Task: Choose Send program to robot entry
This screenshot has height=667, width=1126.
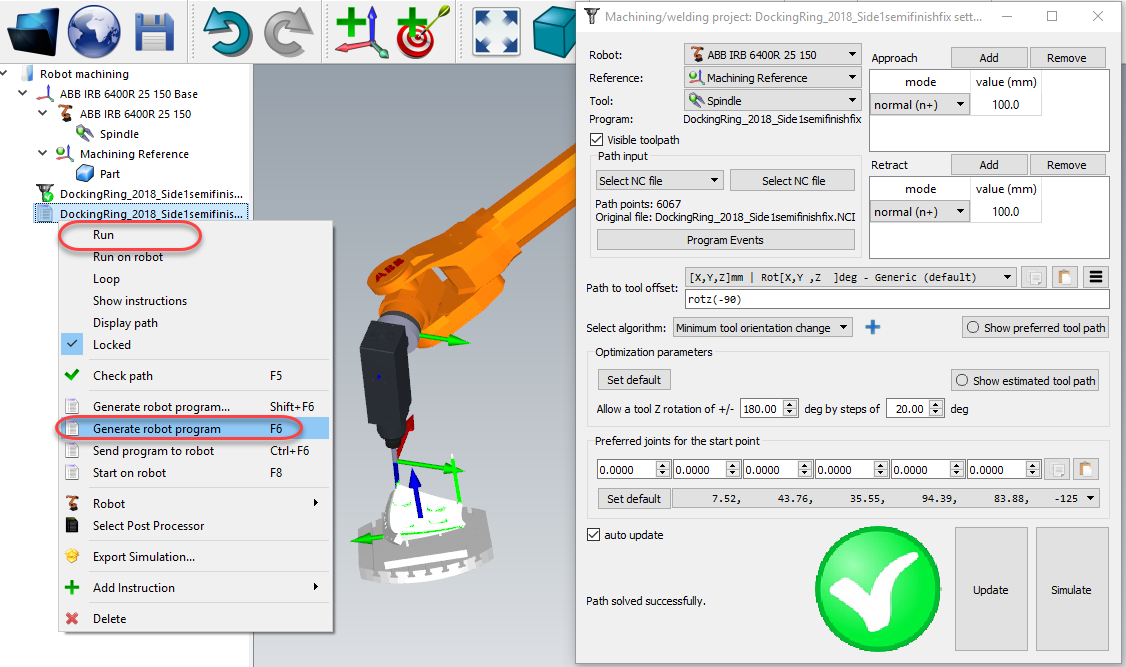Action: tap(154, 451)
